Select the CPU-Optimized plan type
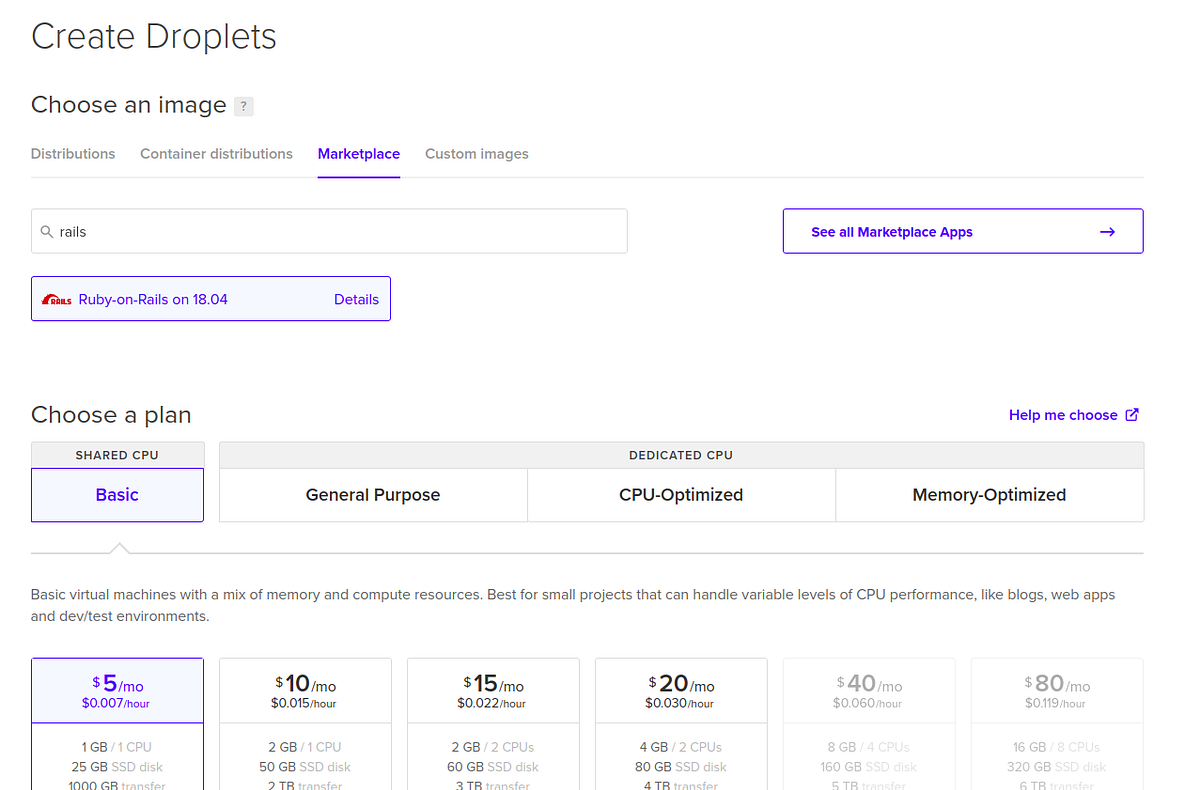Screen dimensions: 1200x790 (x=681, y=494)
